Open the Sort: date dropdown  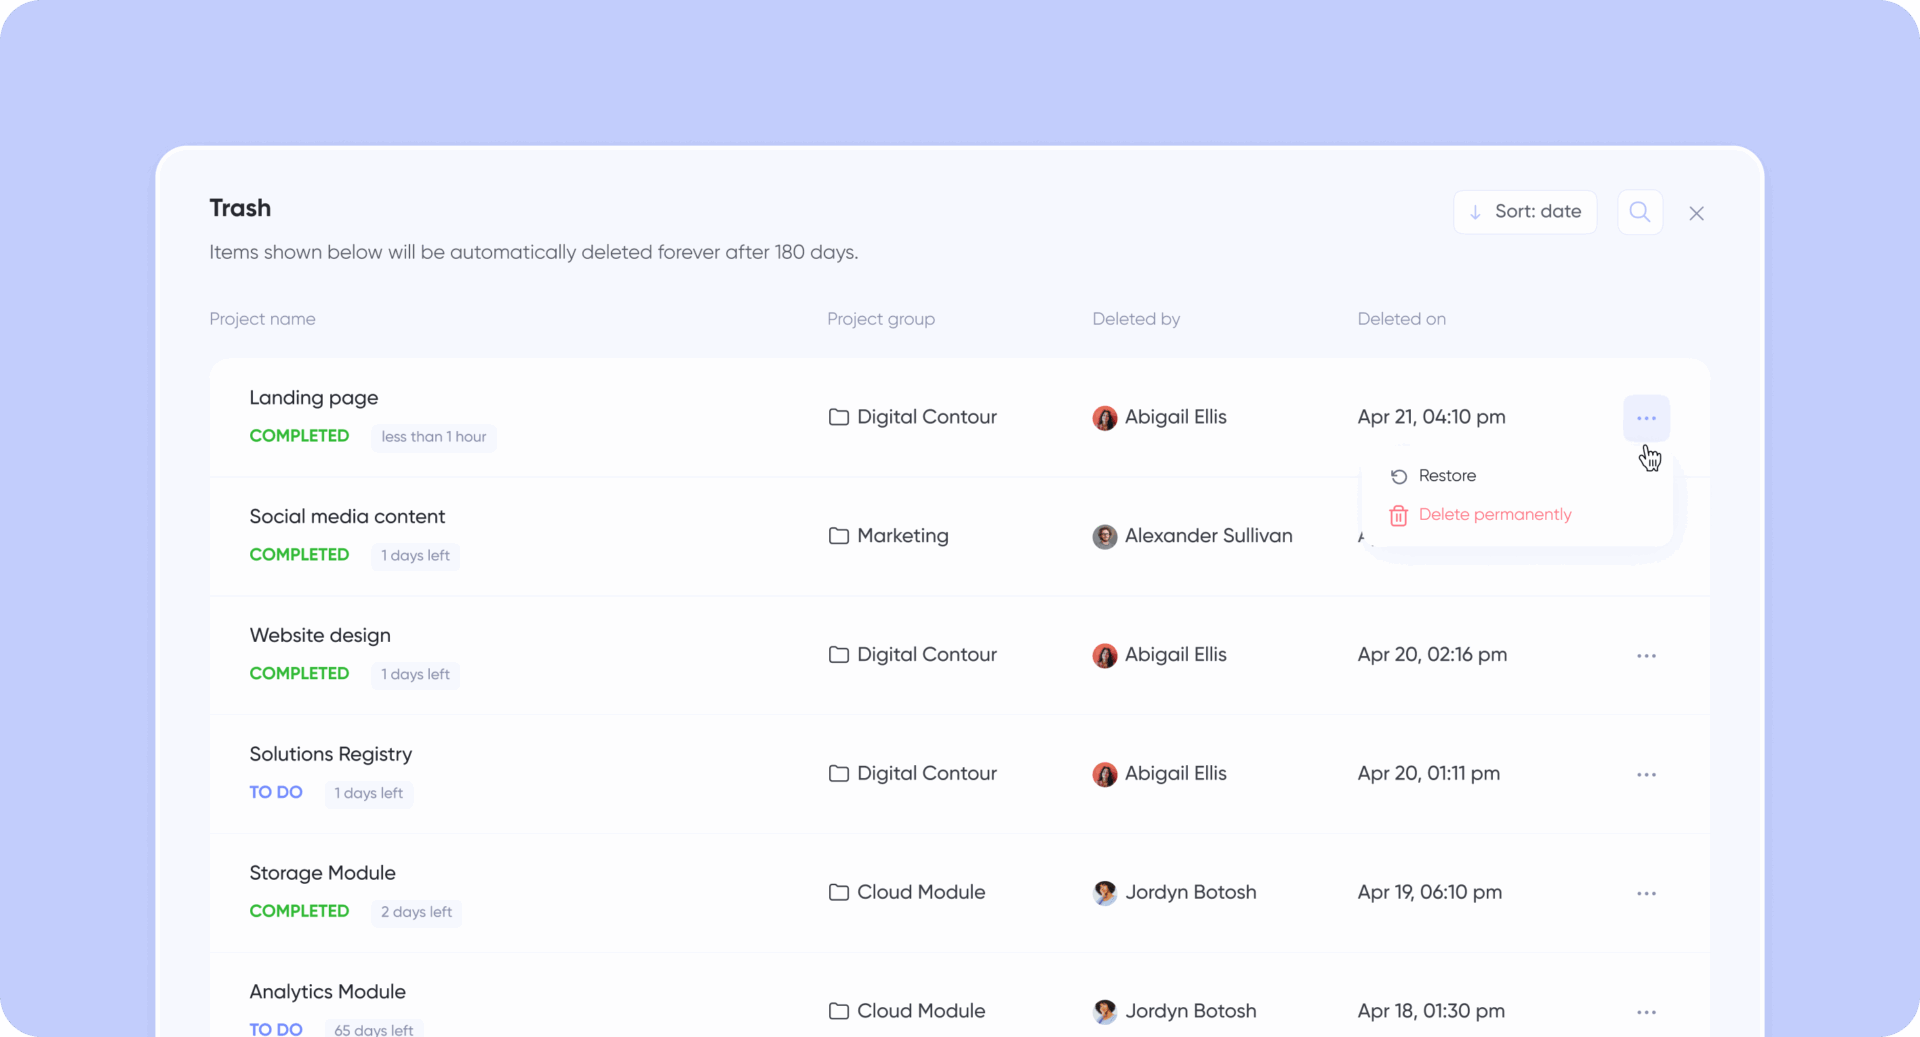tap(1524, 212)
